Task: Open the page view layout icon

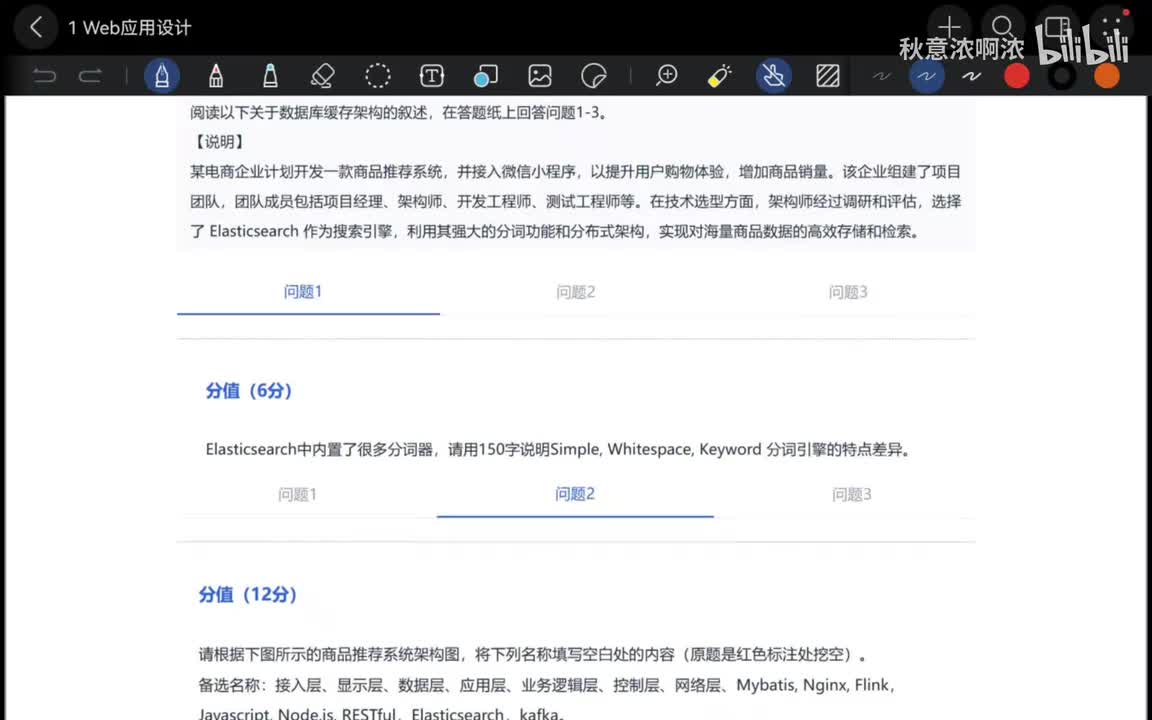Action: click(x=1058, y=27)
